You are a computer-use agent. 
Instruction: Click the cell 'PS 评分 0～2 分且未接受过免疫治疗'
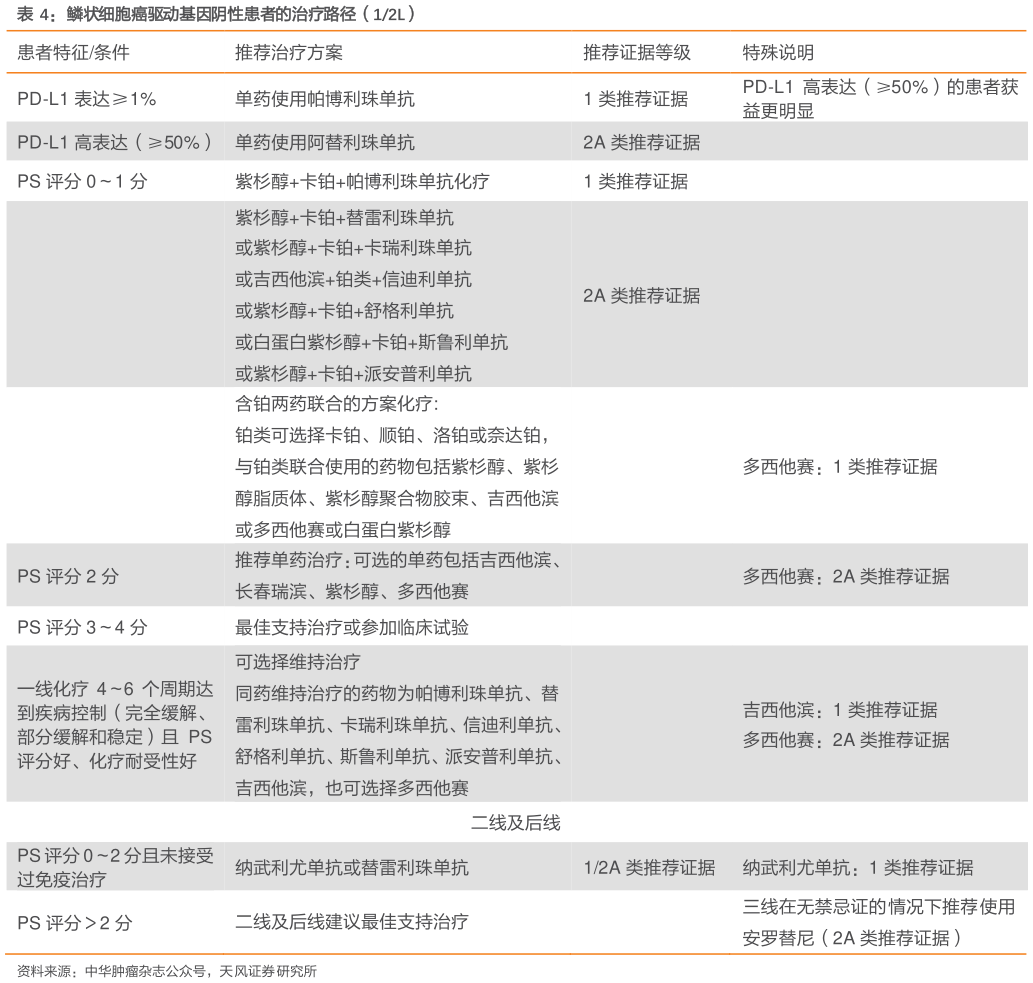(115, 868)
